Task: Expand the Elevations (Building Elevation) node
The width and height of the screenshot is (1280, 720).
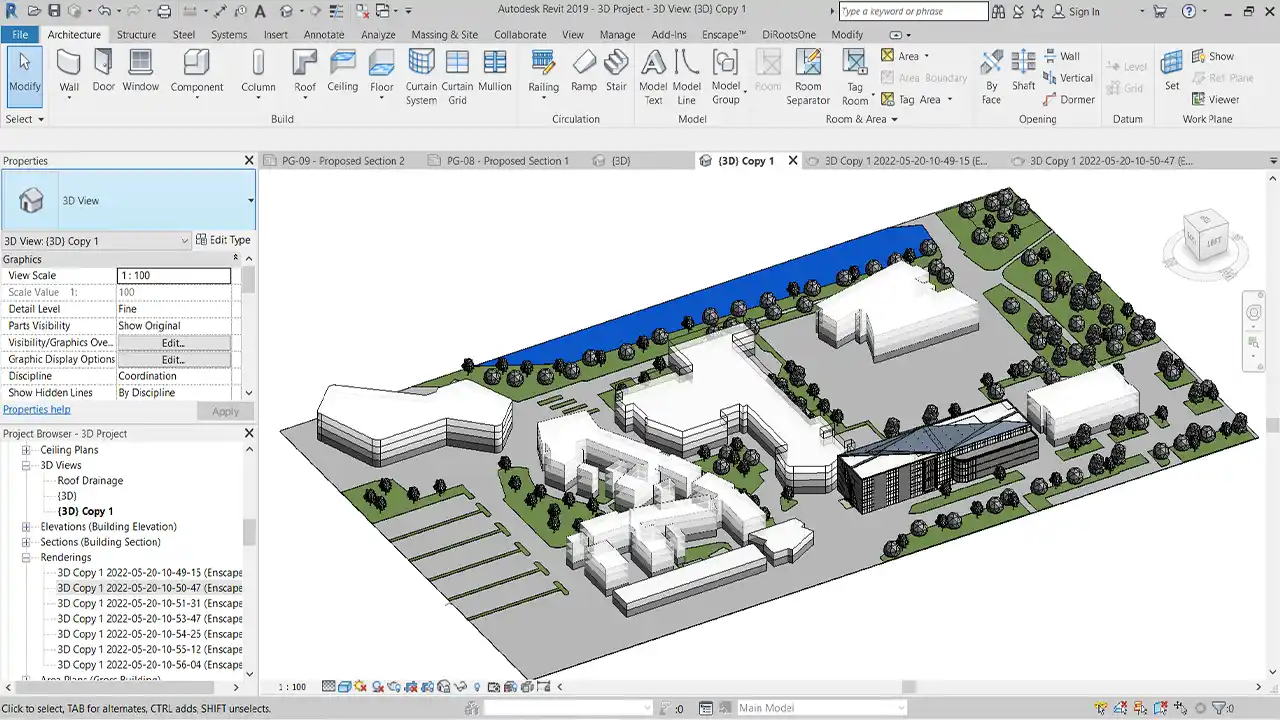Action: tap(26, 527)
